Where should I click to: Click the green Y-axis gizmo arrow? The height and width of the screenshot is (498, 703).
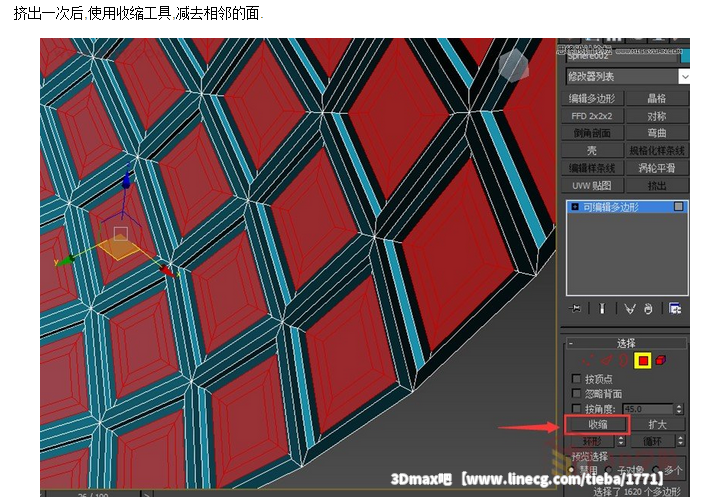tap(66, 260)
